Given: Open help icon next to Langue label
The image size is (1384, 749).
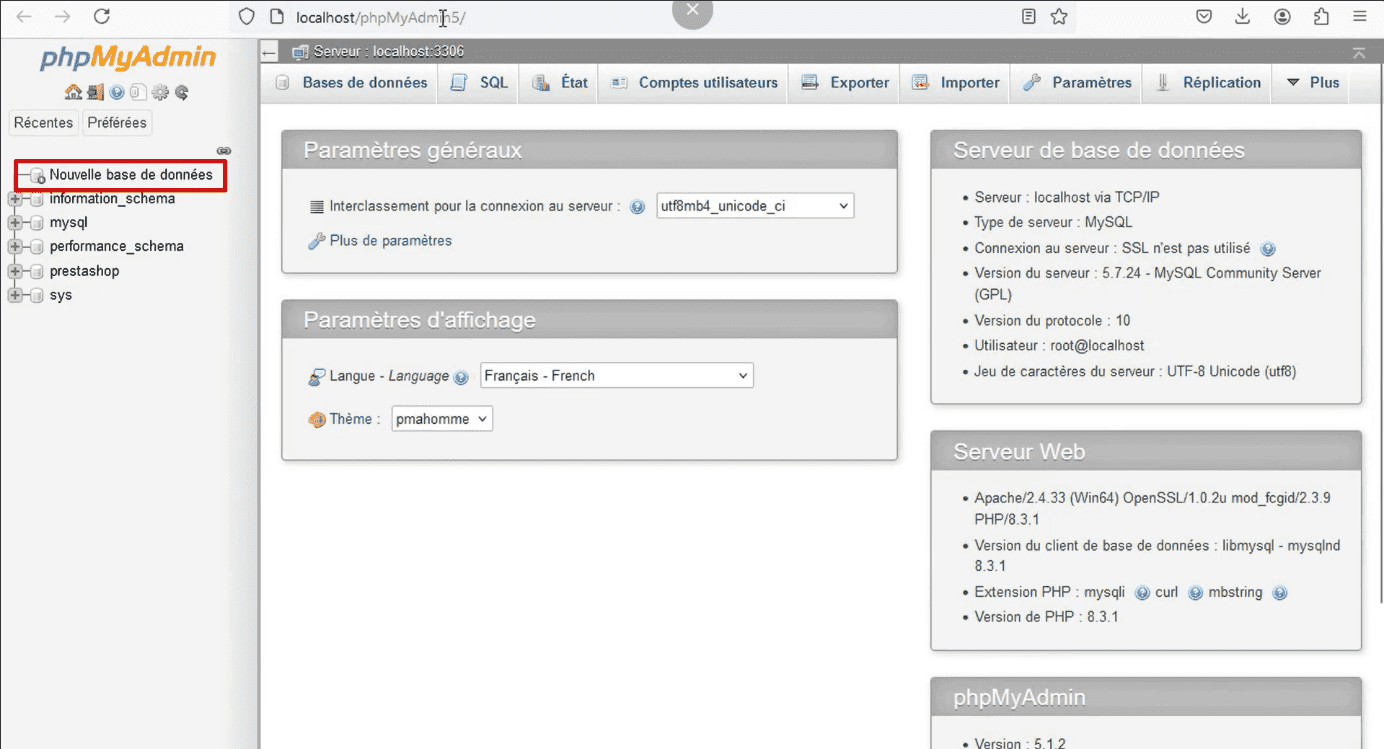Looking at the screenshot, I should point(461,377).
